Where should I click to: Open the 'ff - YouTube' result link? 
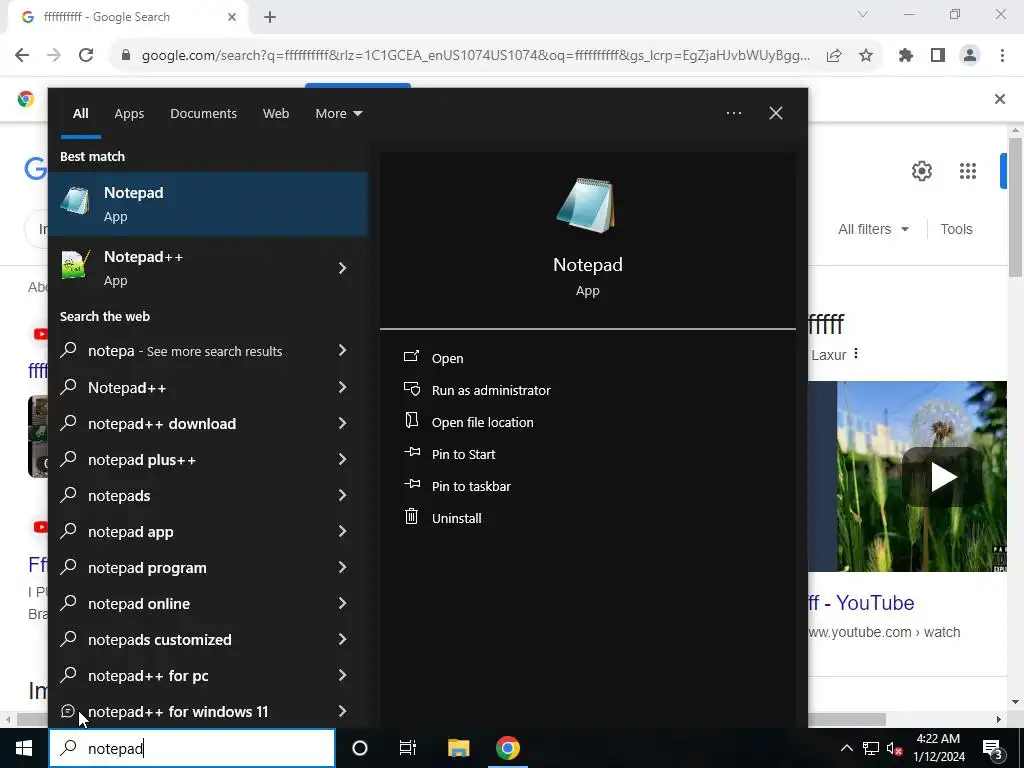(861, 603)
